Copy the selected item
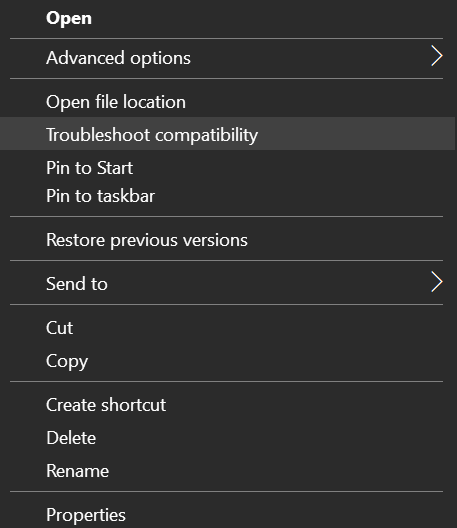This screenshot has height=528, width=457. 228,361
